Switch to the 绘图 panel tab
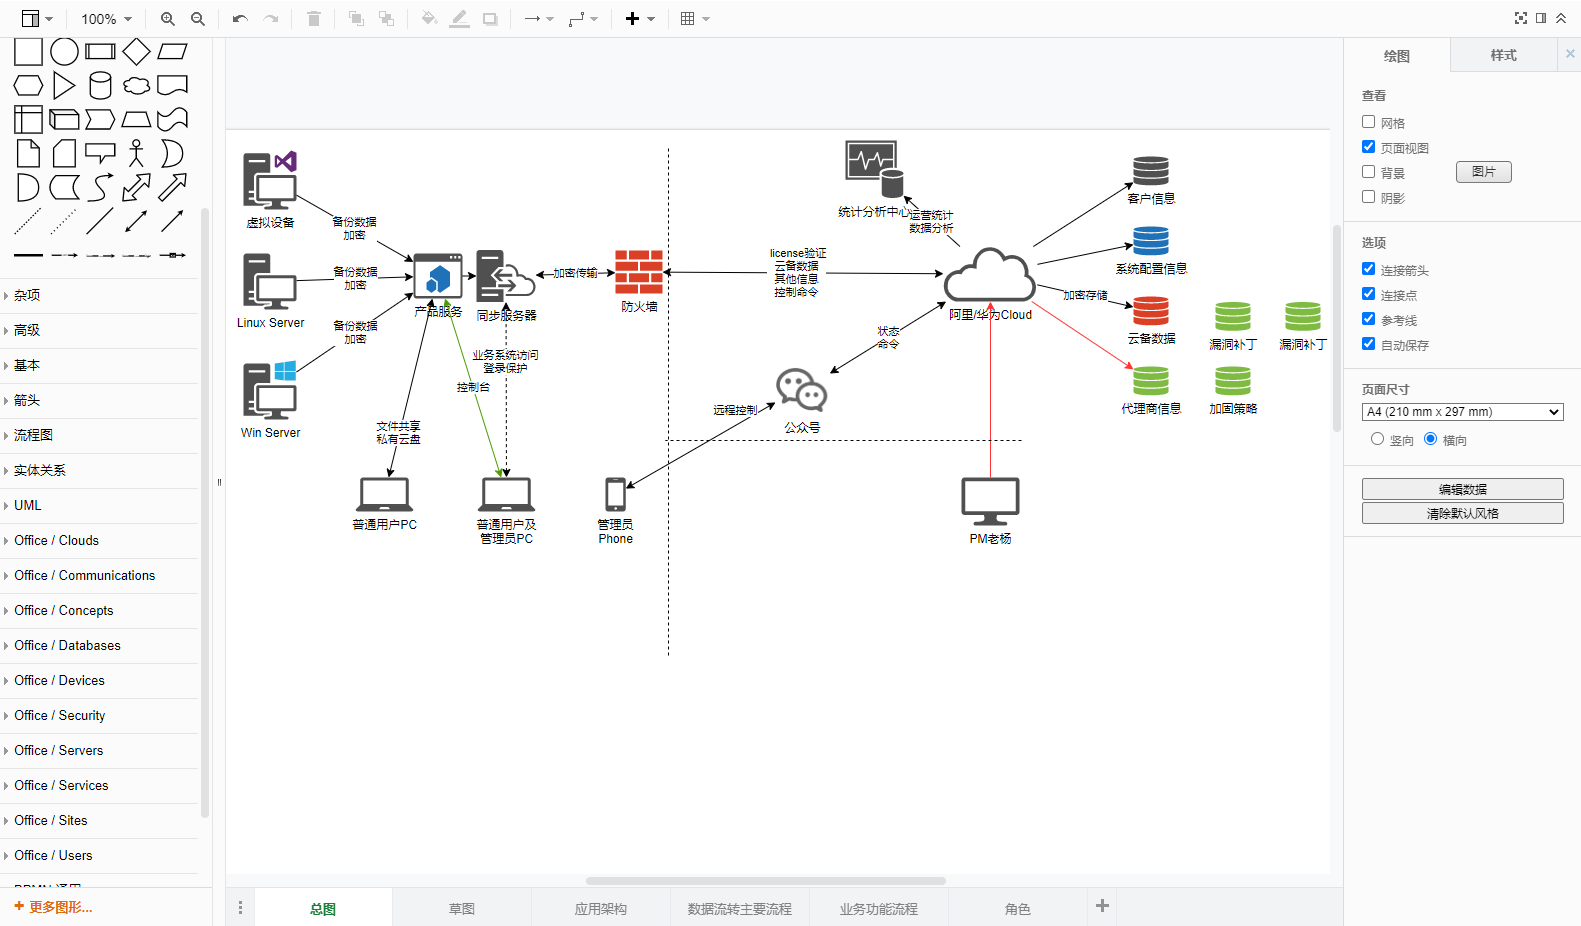 coord(1396,56)
